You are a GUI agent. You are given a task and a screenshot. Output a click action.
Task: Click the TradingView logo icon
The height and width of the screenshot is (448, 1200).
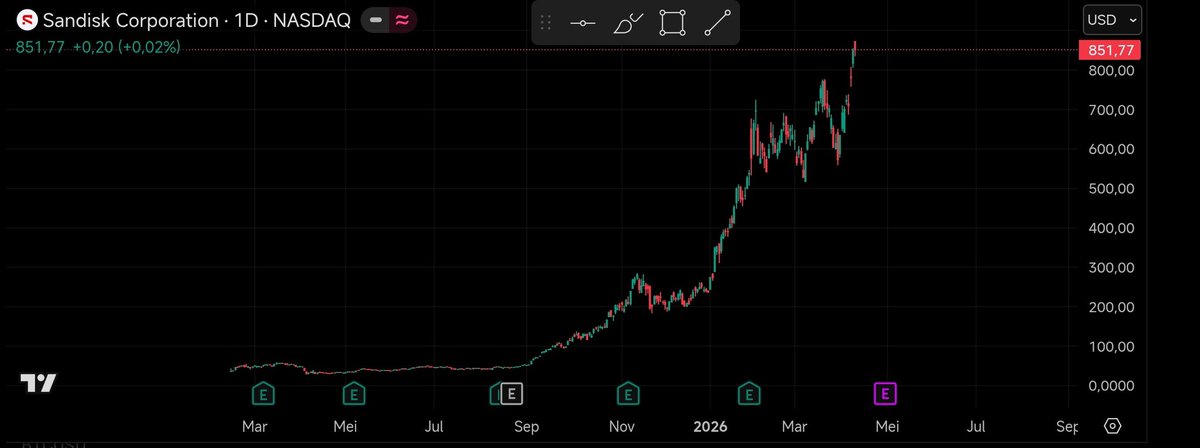(x=39, y=383)
